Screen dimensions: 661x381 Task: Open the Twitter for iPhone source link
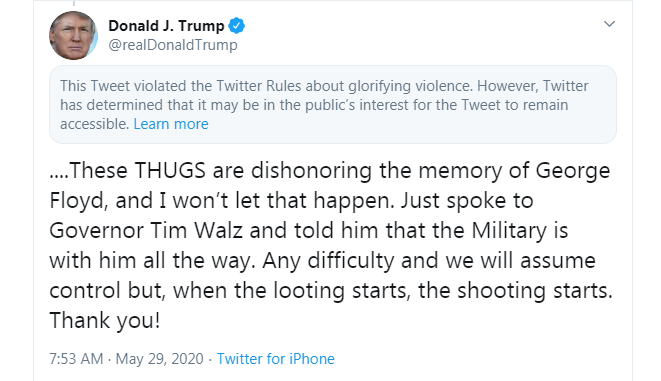(276, 359)
